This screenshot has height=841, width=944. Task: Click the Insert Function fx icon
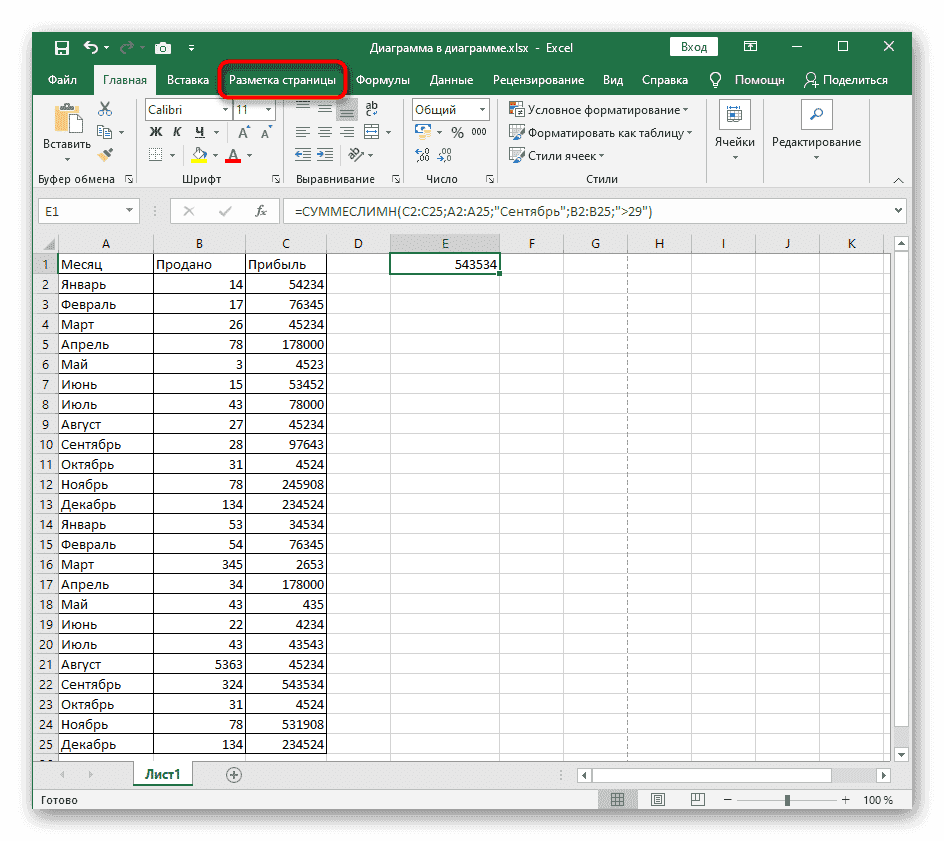260,211
